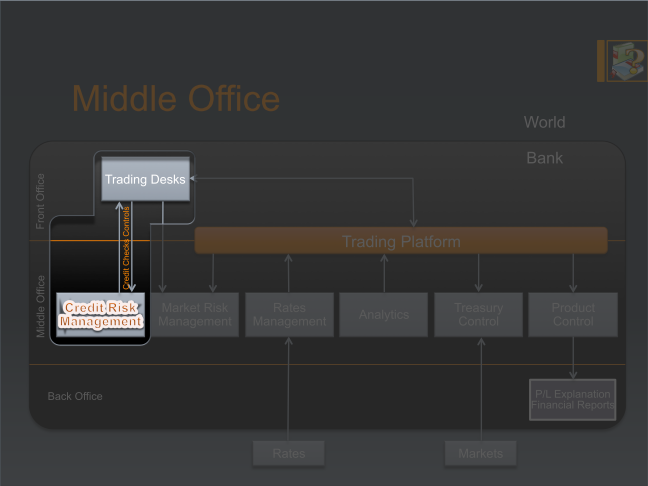
Task: Click the Bank label
Action: click(545, 158)
